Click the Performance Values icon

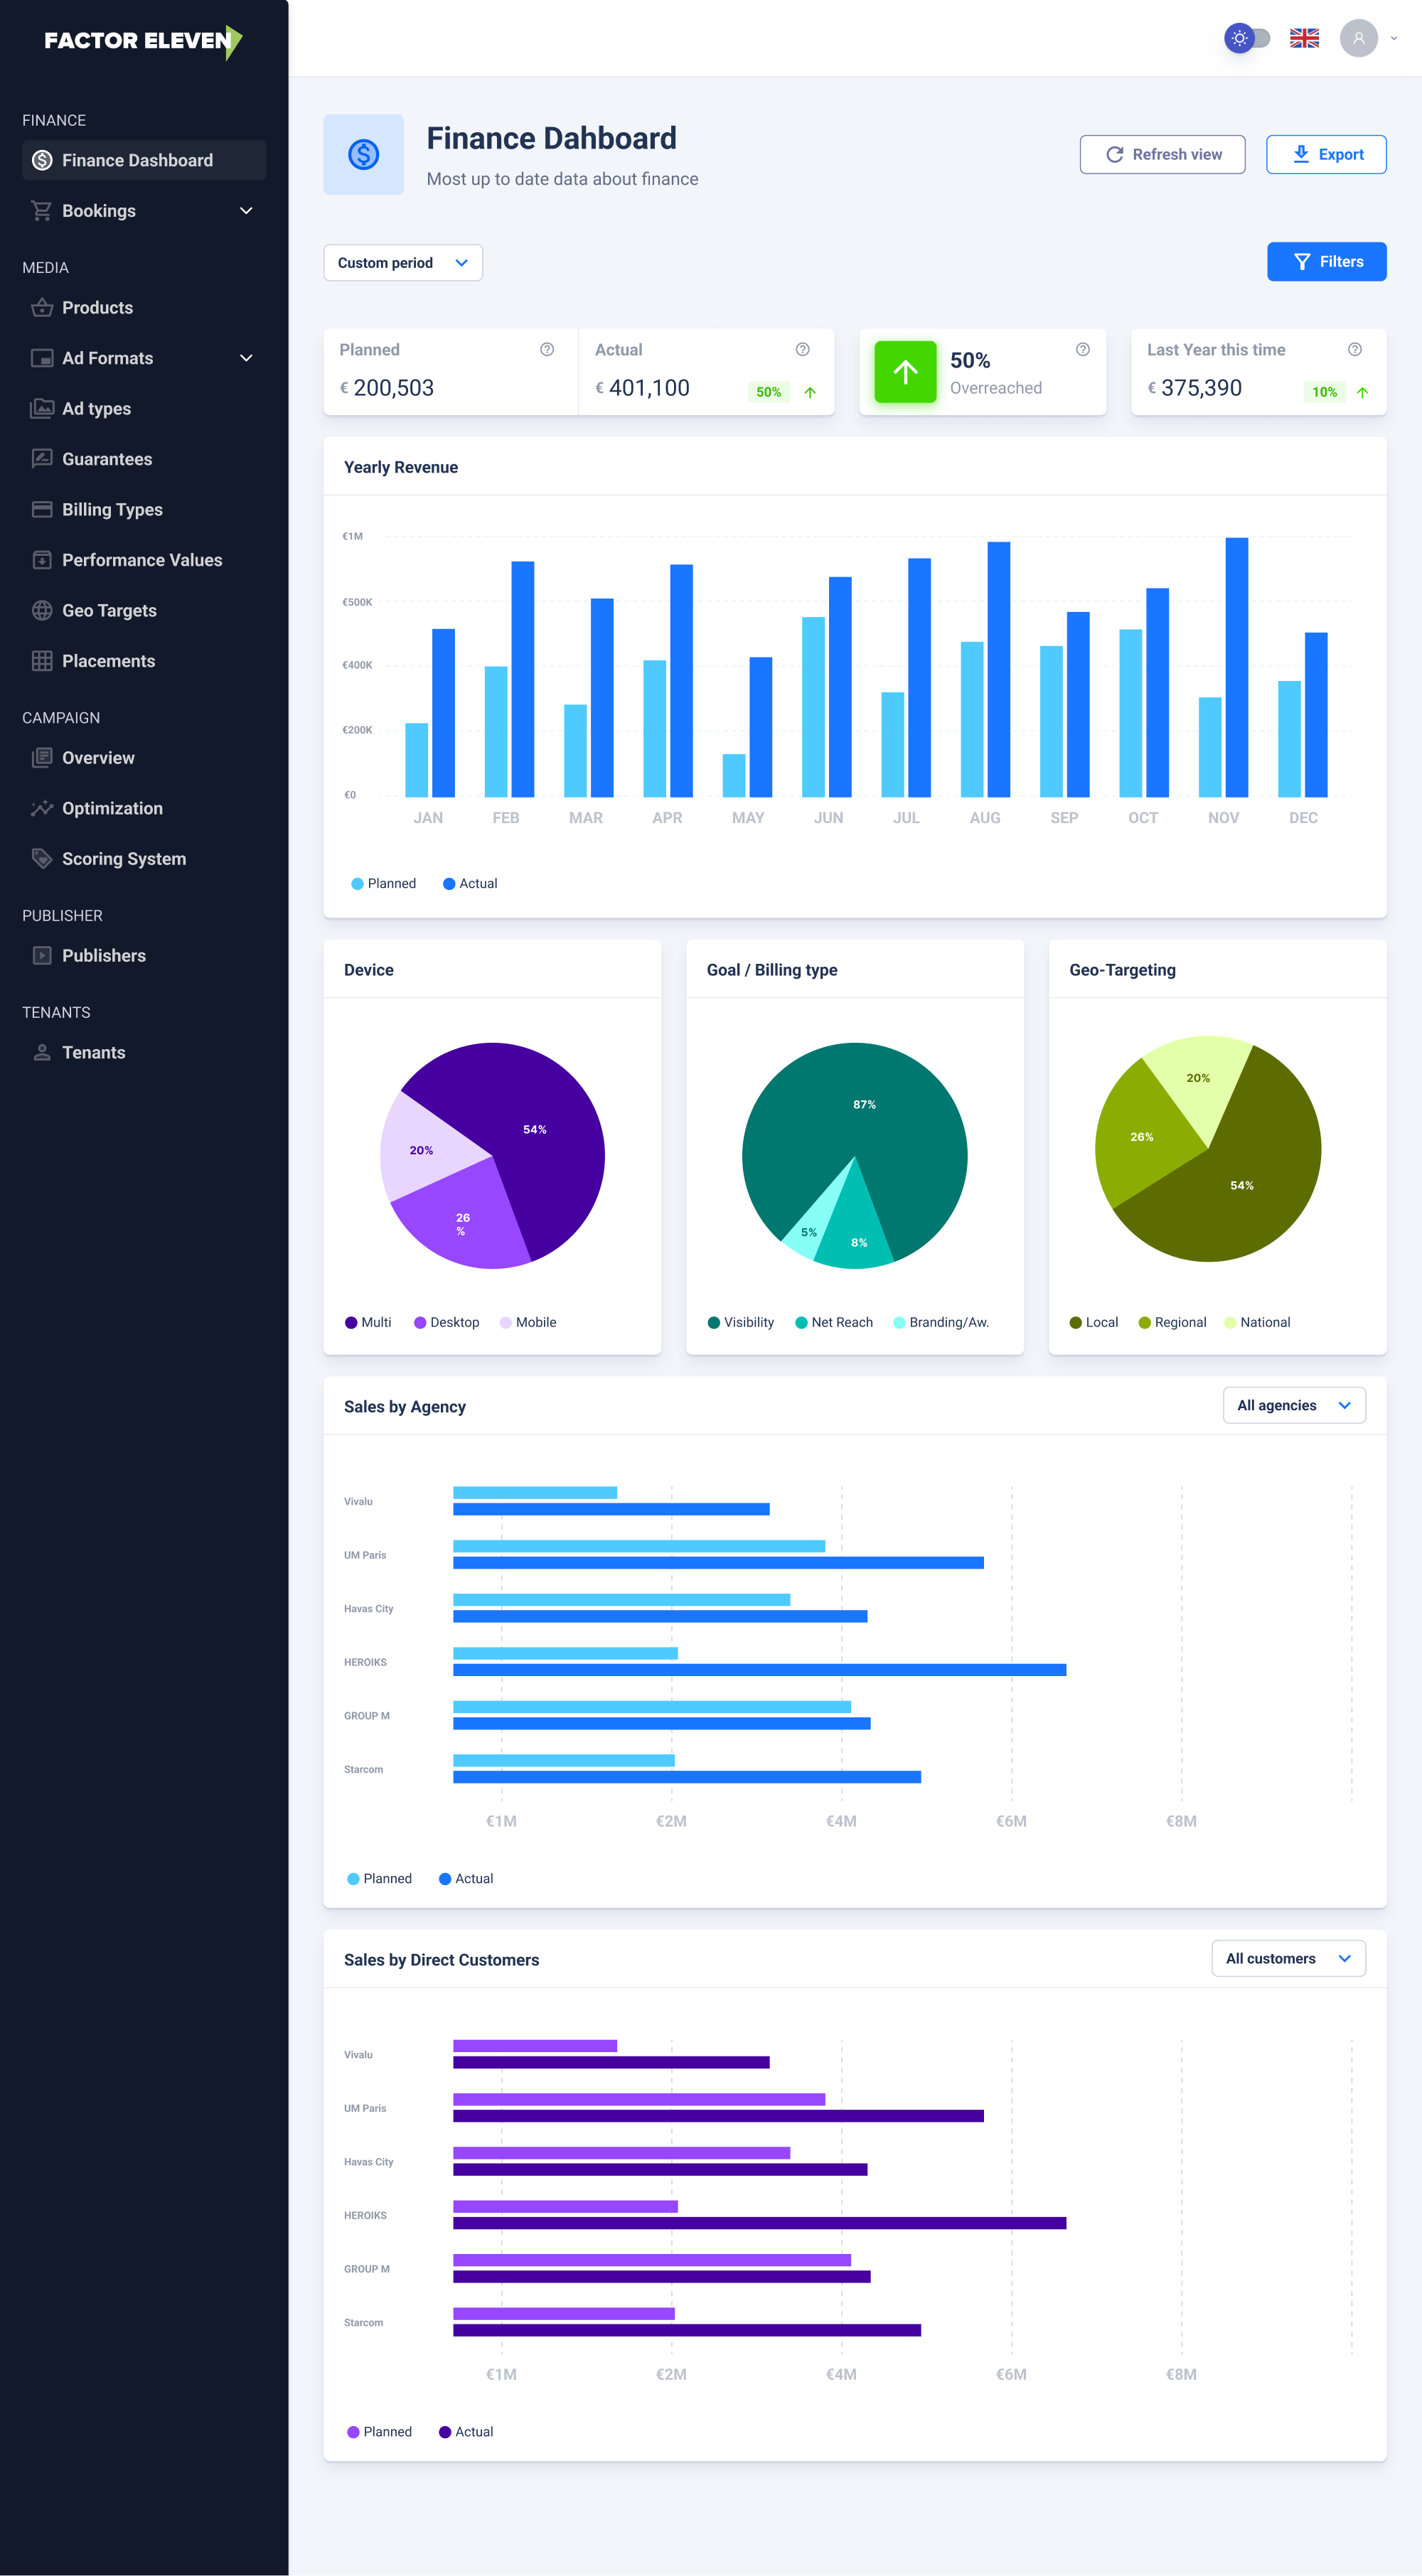42,560
